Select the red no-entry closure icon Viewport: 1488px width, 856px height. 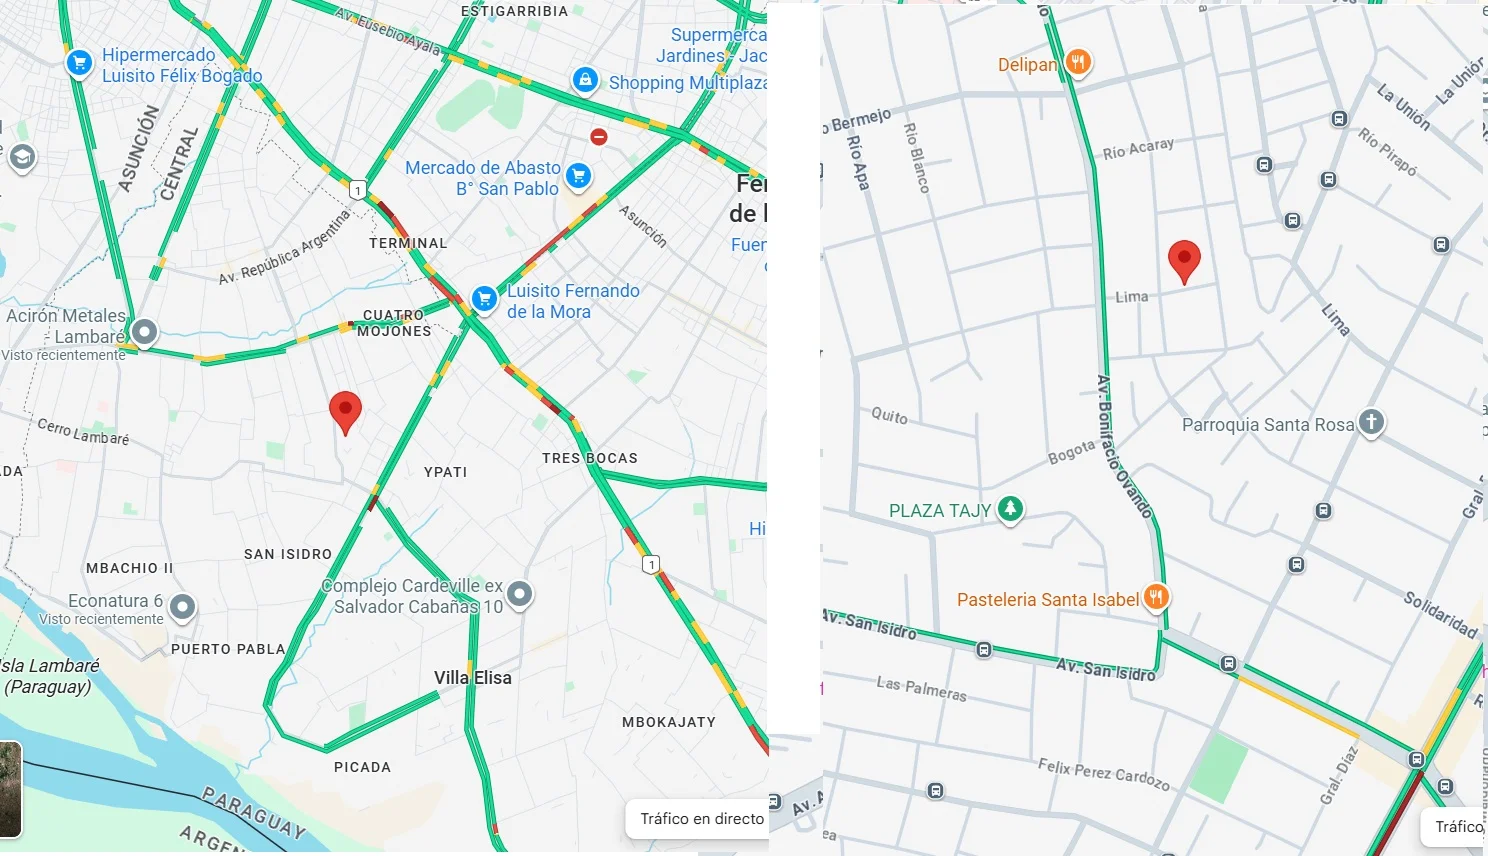[x=599, y=136]
